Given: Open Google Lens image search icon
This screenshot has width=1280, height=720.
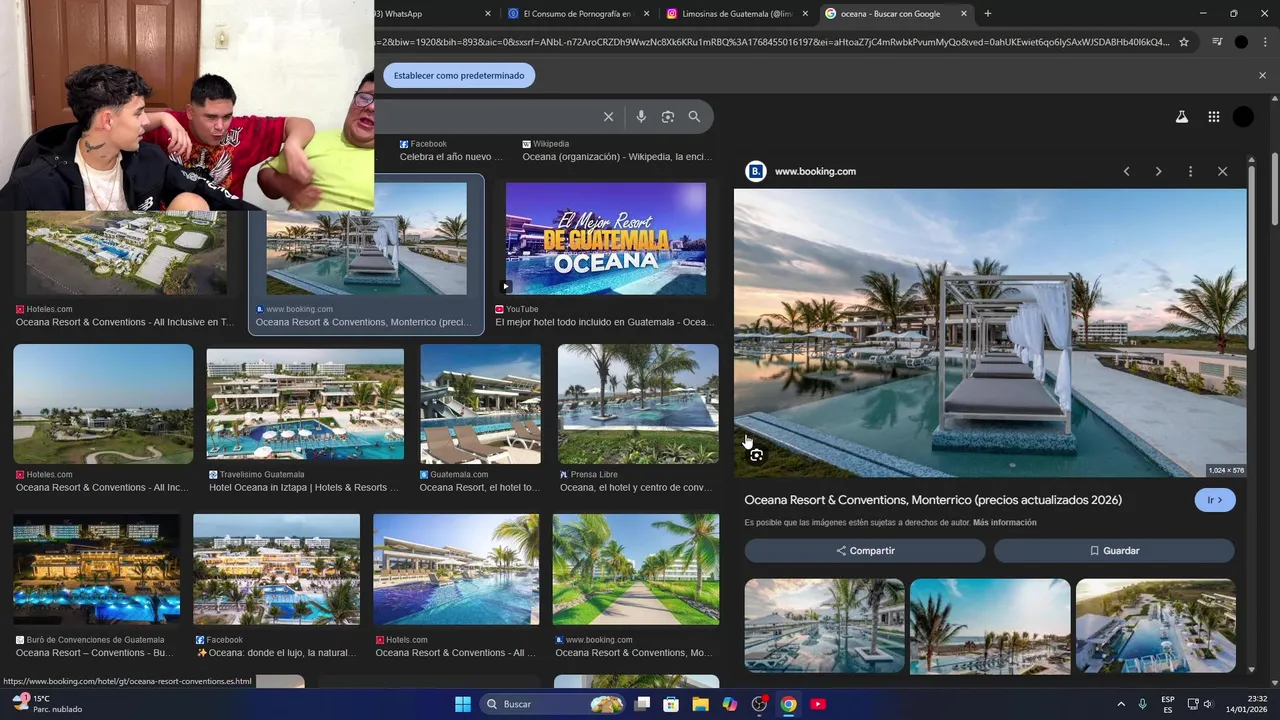Looking at the screenshot, I should click(x=668, y=117).
